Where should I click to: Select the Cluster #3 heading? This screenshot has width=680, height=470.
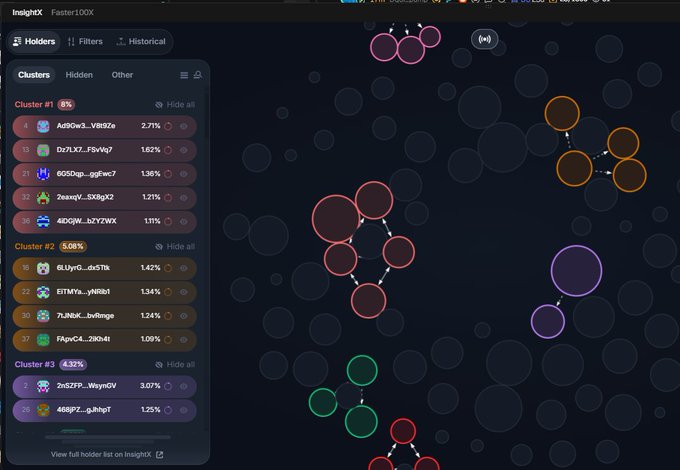point(35,364)
